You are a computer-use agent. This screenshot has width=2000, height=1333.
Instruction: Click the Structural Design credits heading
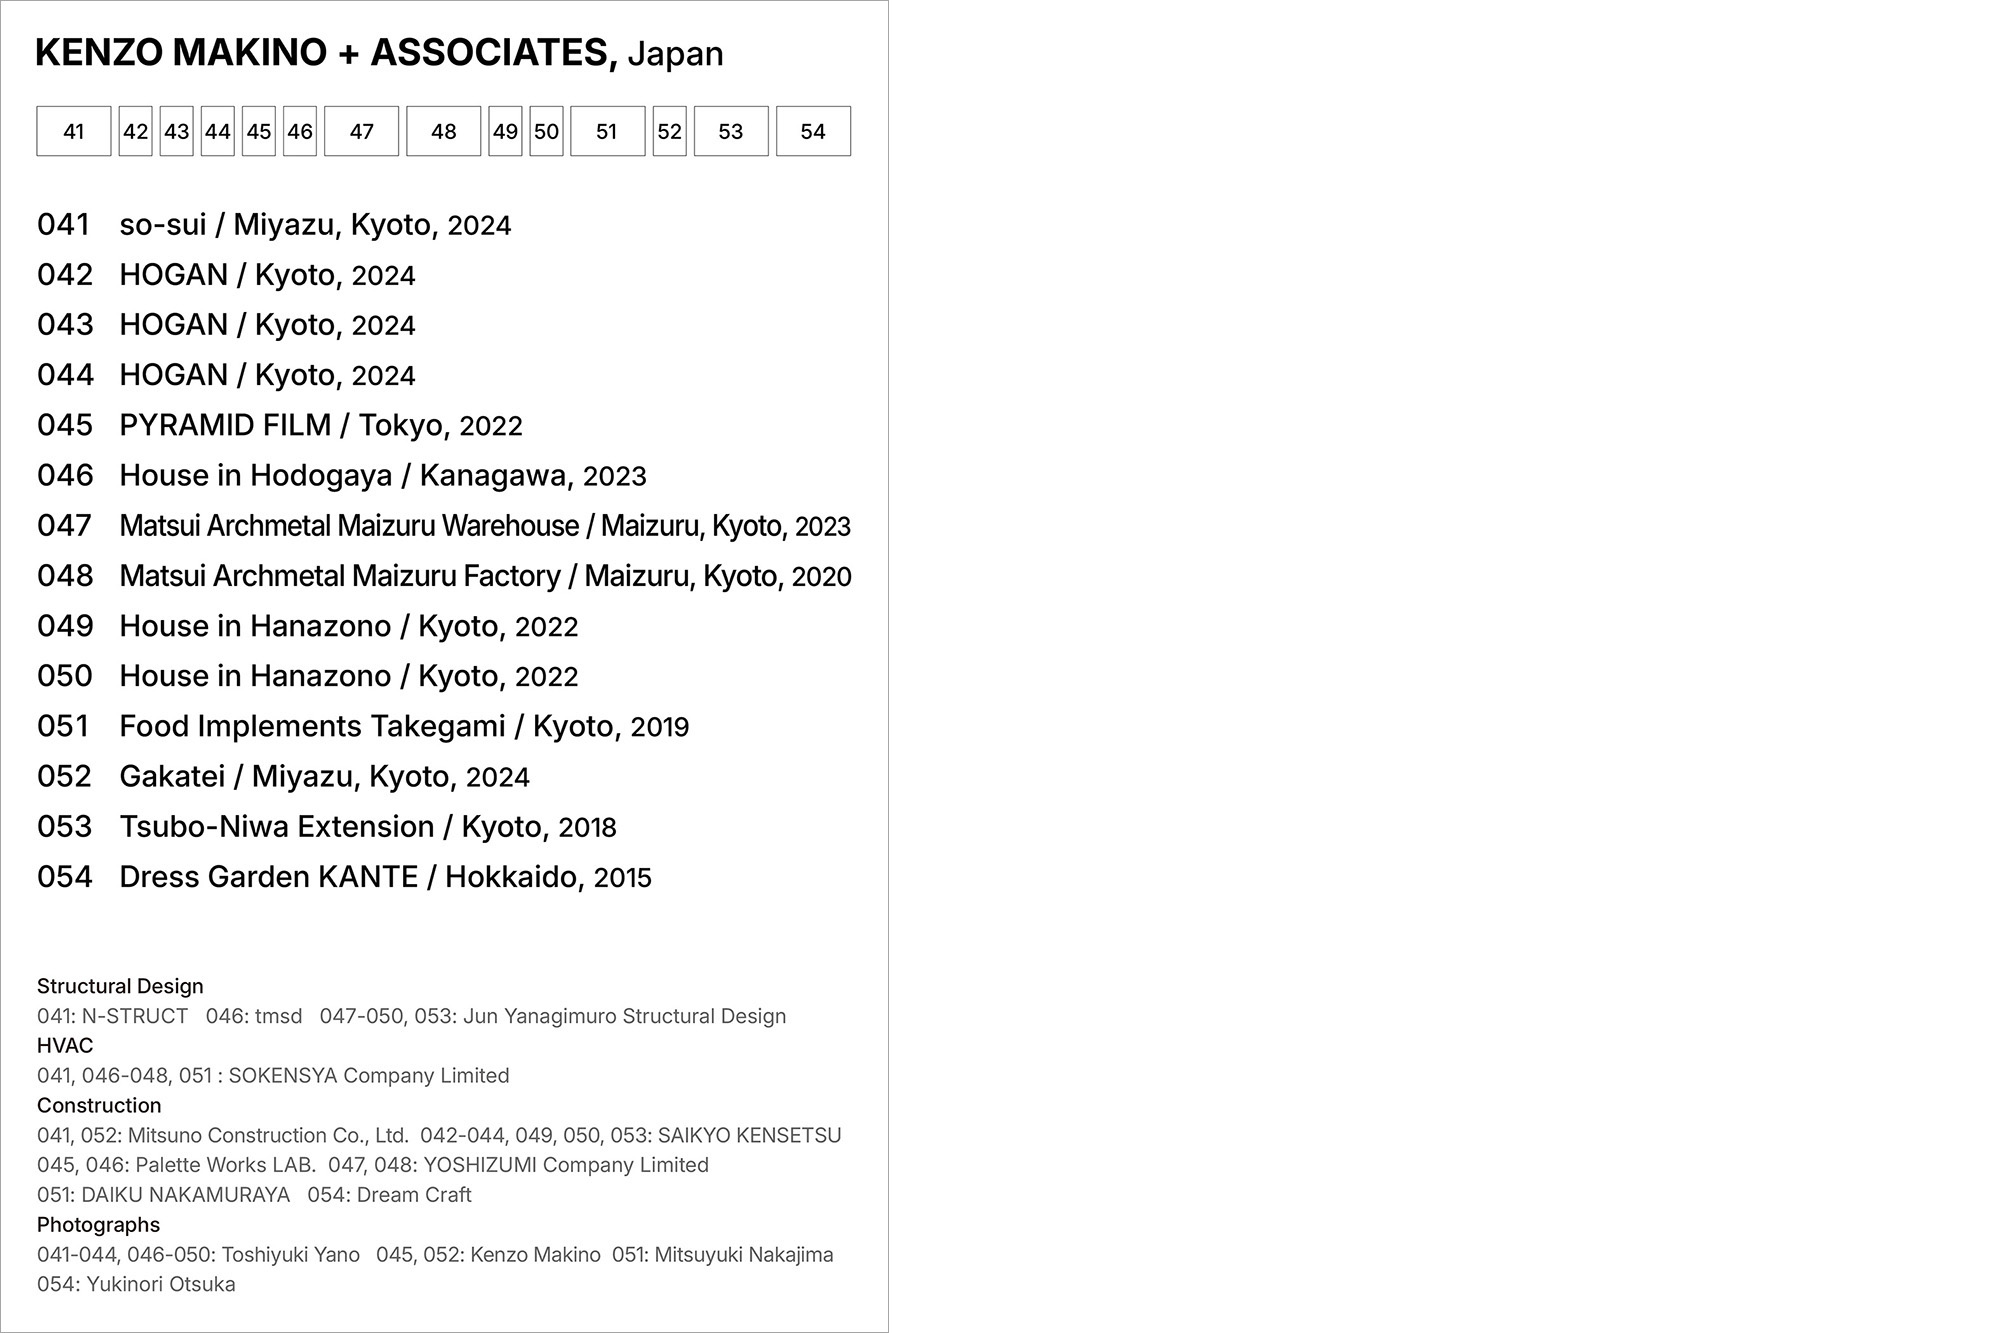click(120, 986)
